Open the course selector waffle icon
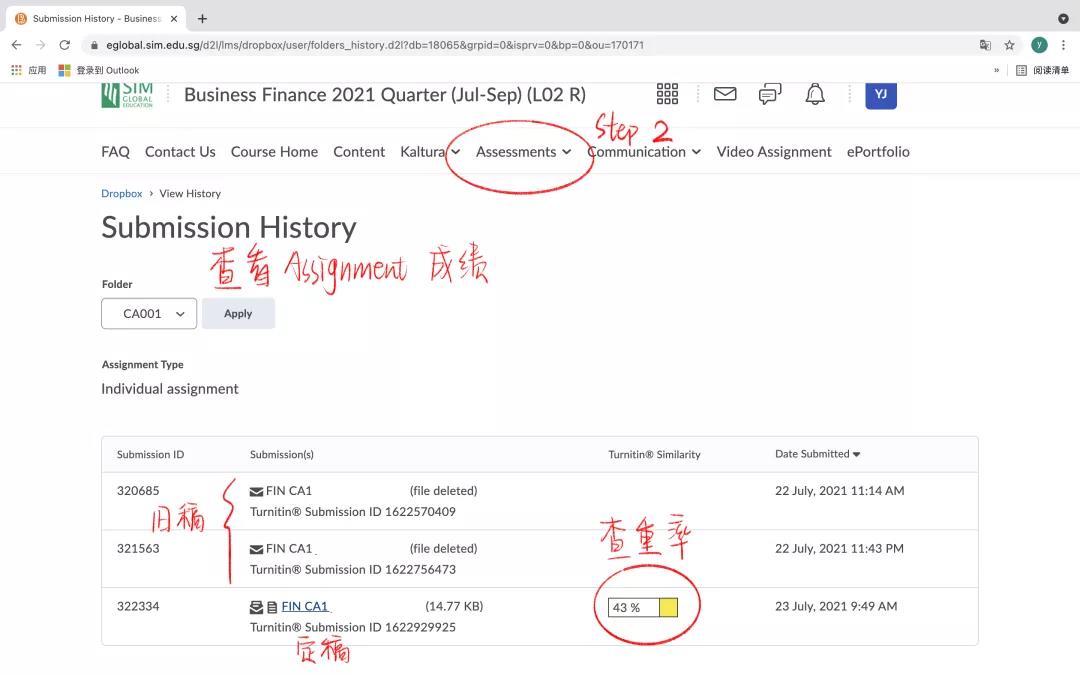Image resolution: width=1080 pixels, height=675 pixels. click(667, 94)
